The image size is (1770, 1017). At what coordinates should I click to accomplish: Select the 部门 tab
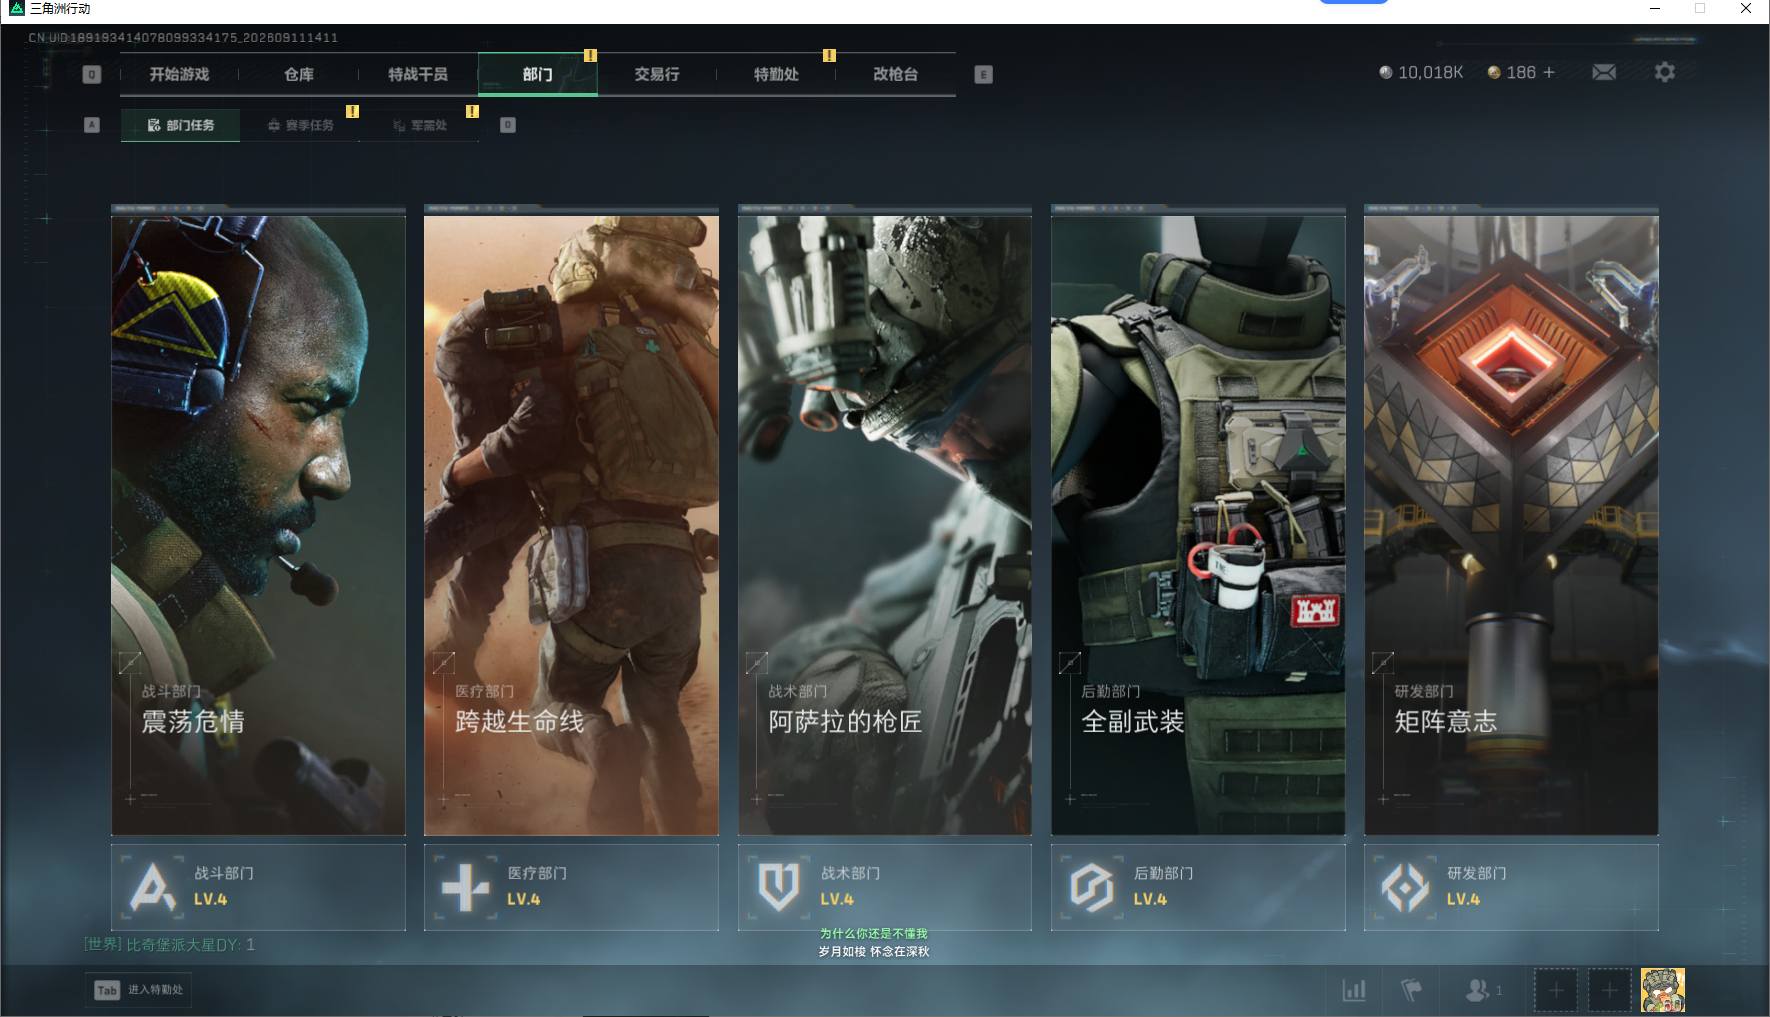point(537,74)
